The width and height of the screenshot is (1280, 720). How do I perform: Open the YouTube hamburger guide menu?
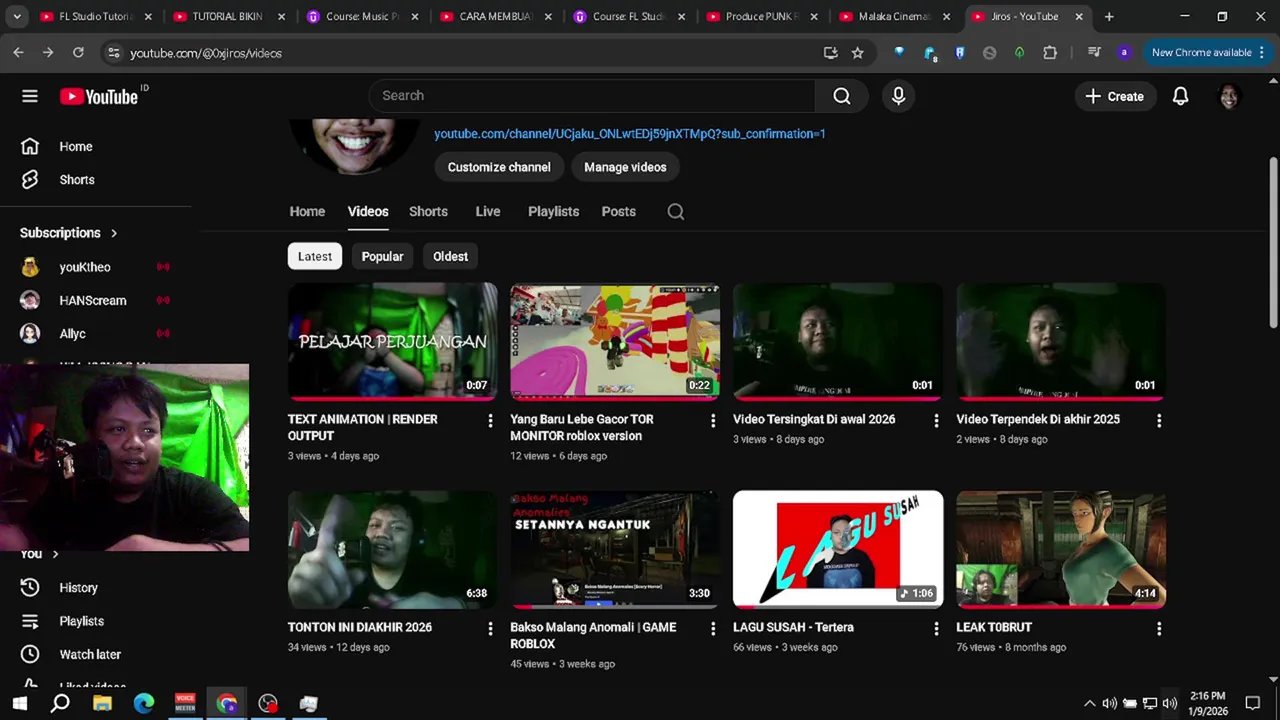(30, 96)
